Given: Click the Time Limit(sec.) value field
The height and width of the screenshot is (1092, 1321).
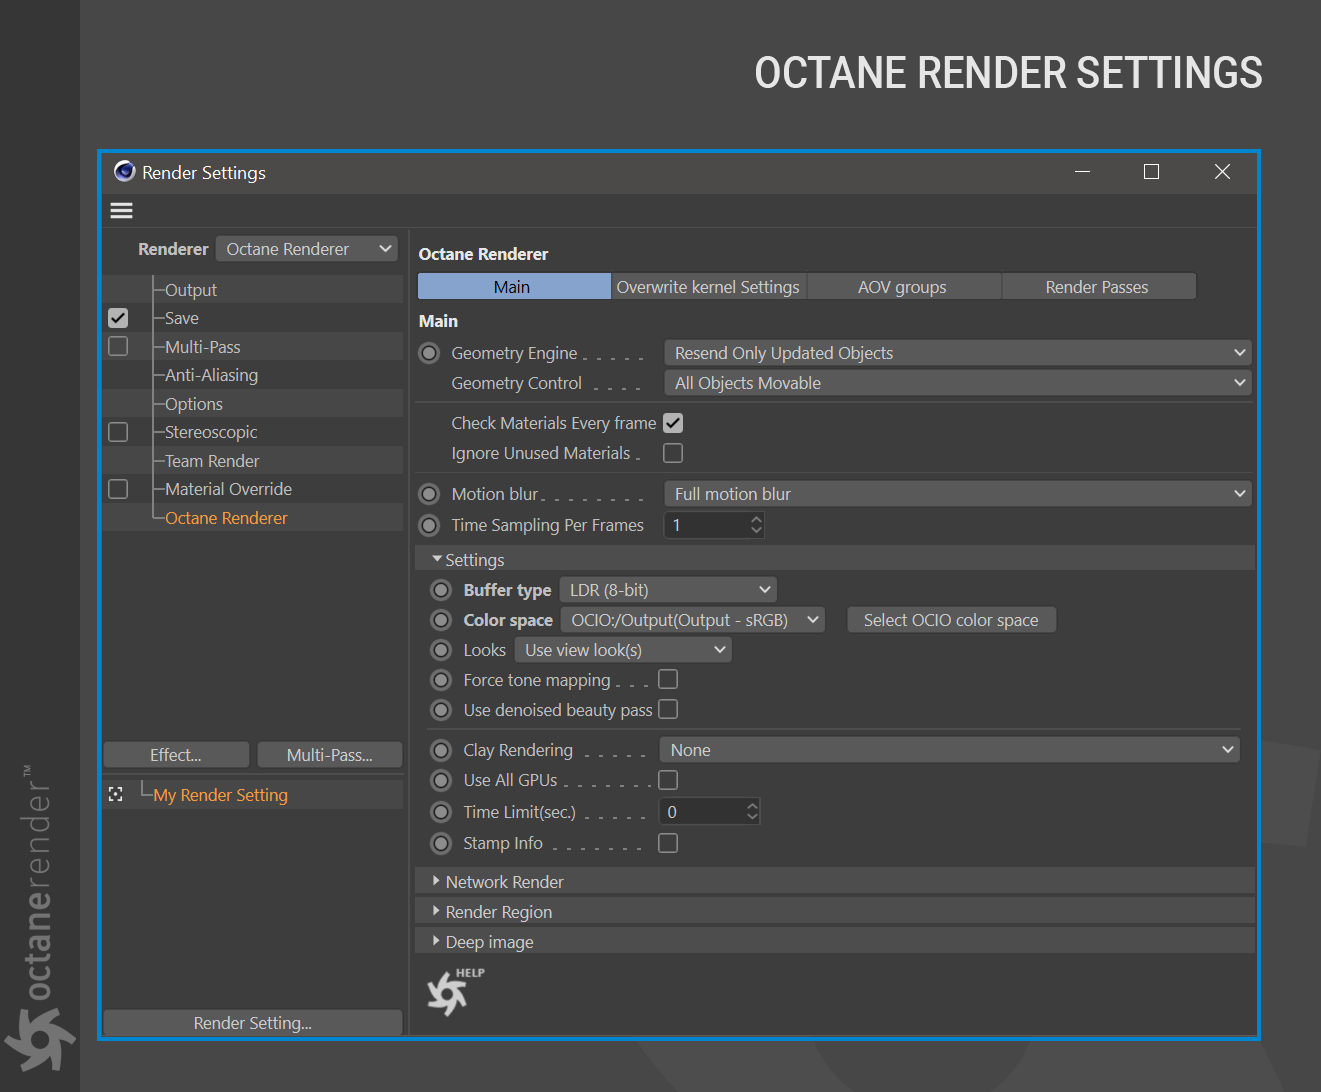Looking at the screenshot, I should pos(702,812).
